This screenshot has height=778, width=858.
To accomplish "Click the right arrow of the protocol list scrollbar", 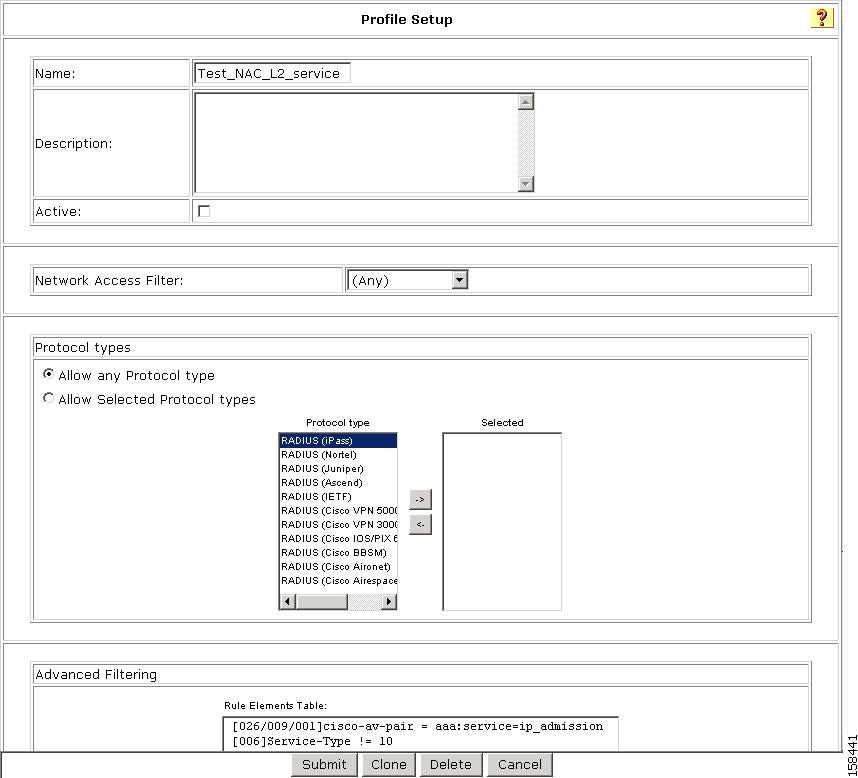I will (x=389, y=600).
